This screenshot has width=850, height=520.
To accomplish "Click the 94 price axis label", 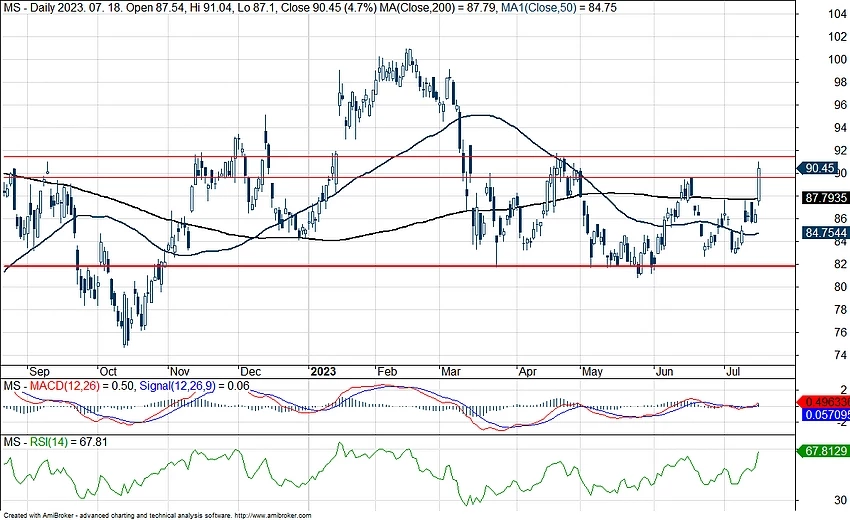I will pos(840,127).
